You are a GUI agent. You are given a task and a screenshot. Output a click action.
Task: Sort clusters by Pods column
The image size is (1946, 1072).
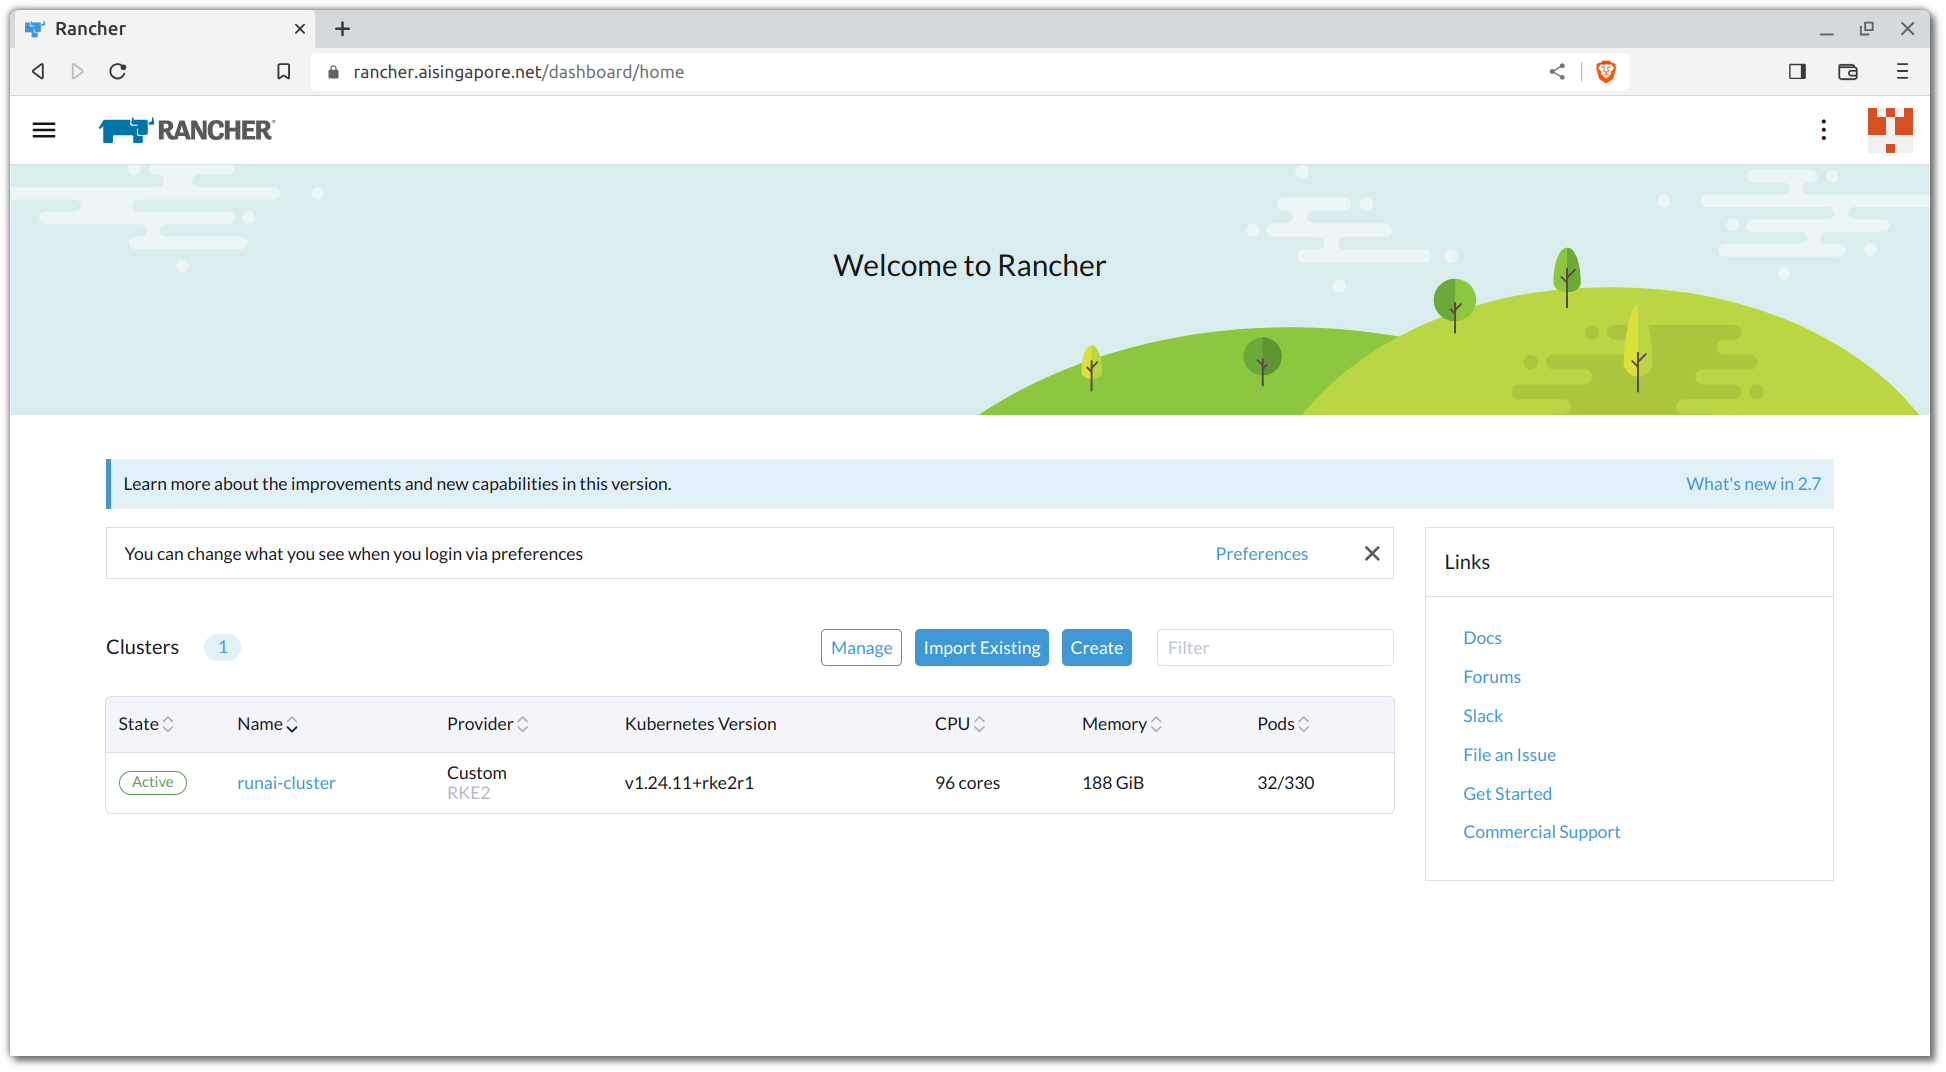click(x=1284, y=724)
